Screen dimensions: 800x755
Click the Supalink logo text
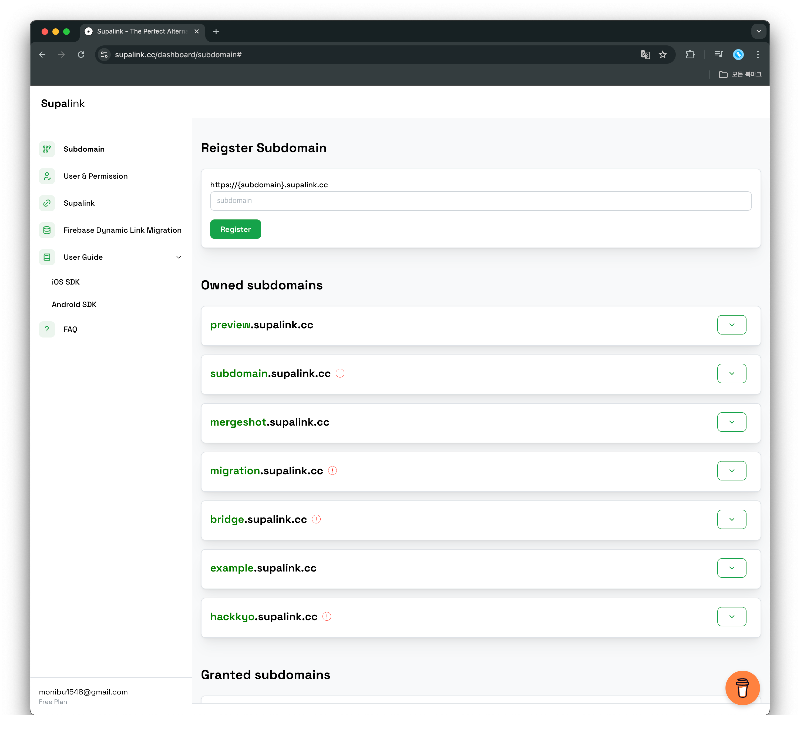coord(63,104)
